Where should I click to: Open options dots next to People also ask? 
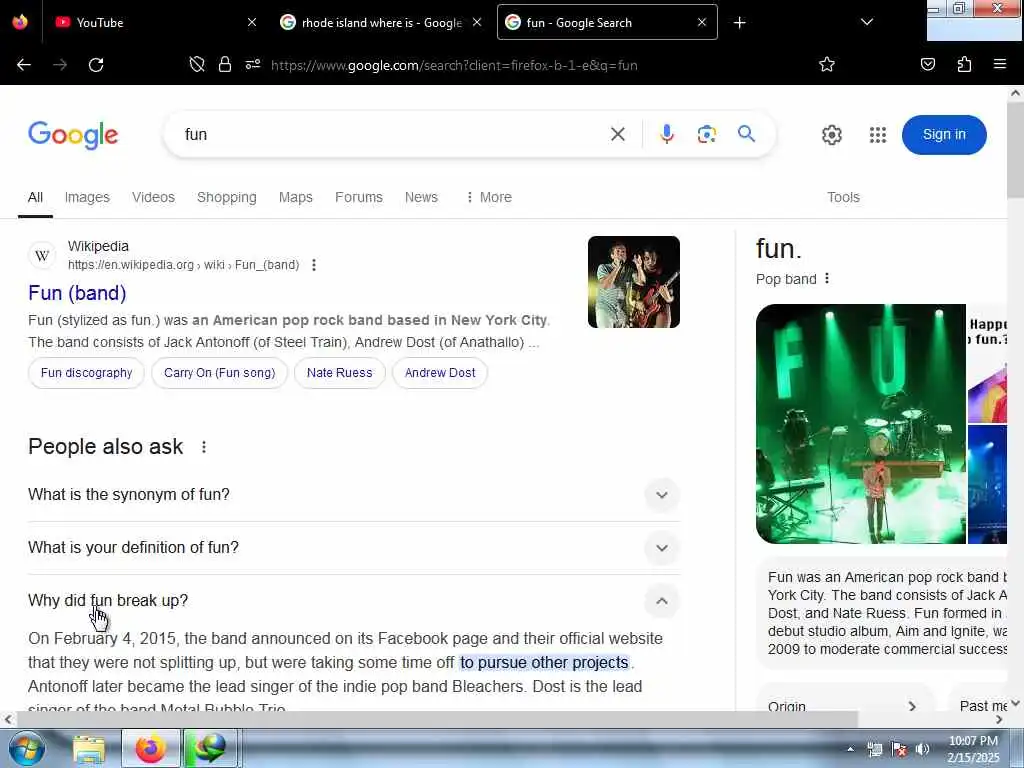[204, 447]
